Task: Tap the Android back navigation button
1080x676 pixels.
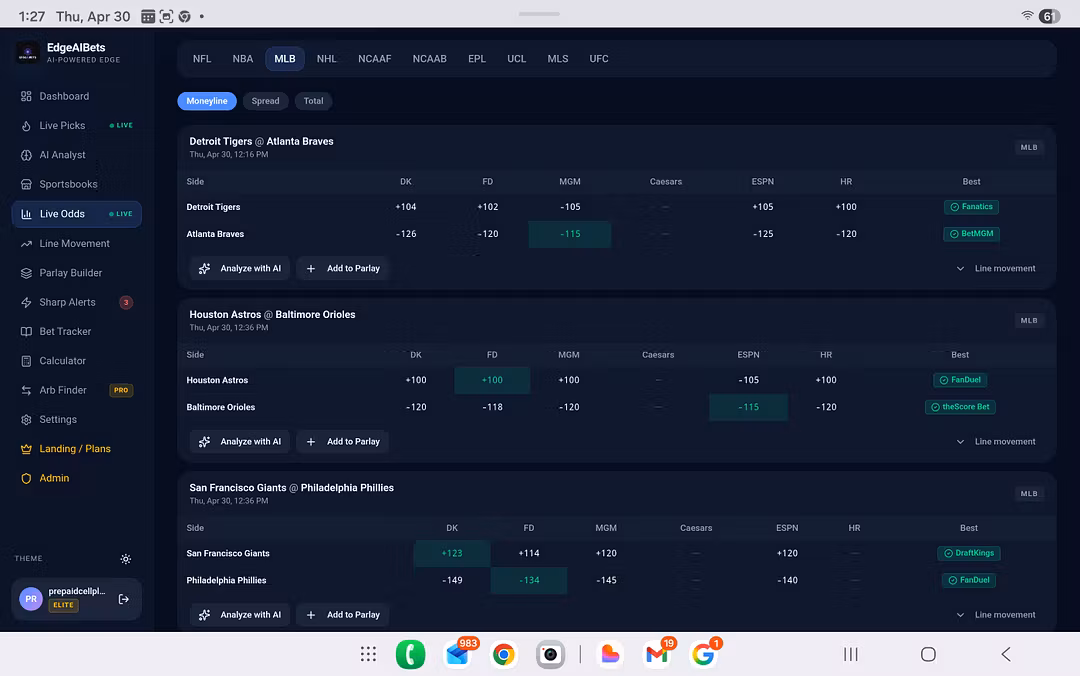Action: pyautogui.click(x=1006, y=654)
